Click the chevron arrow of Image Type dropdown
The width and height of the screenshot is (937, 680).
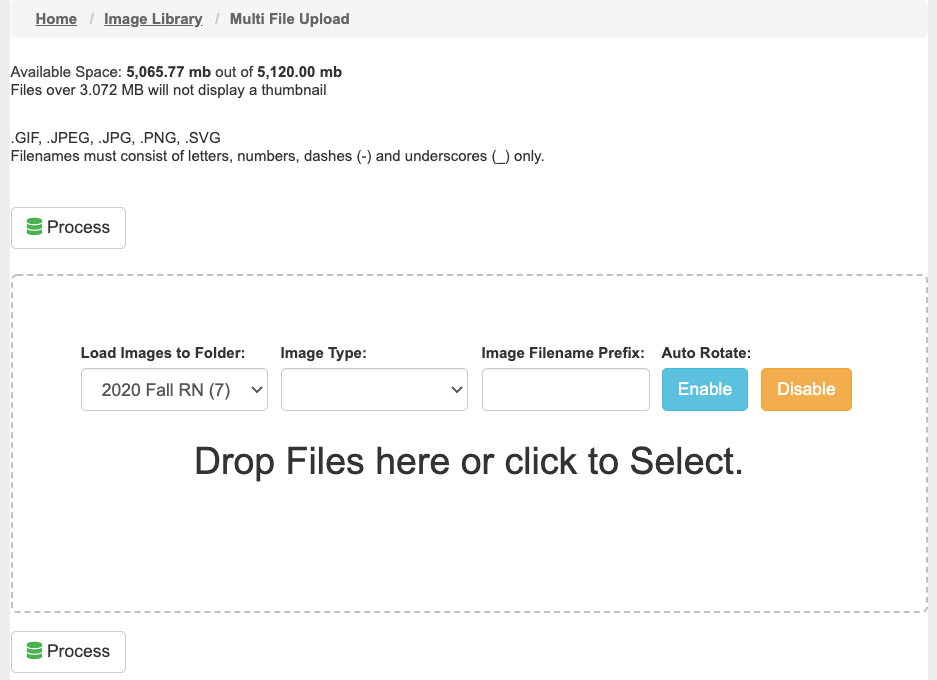coord(457,390)
